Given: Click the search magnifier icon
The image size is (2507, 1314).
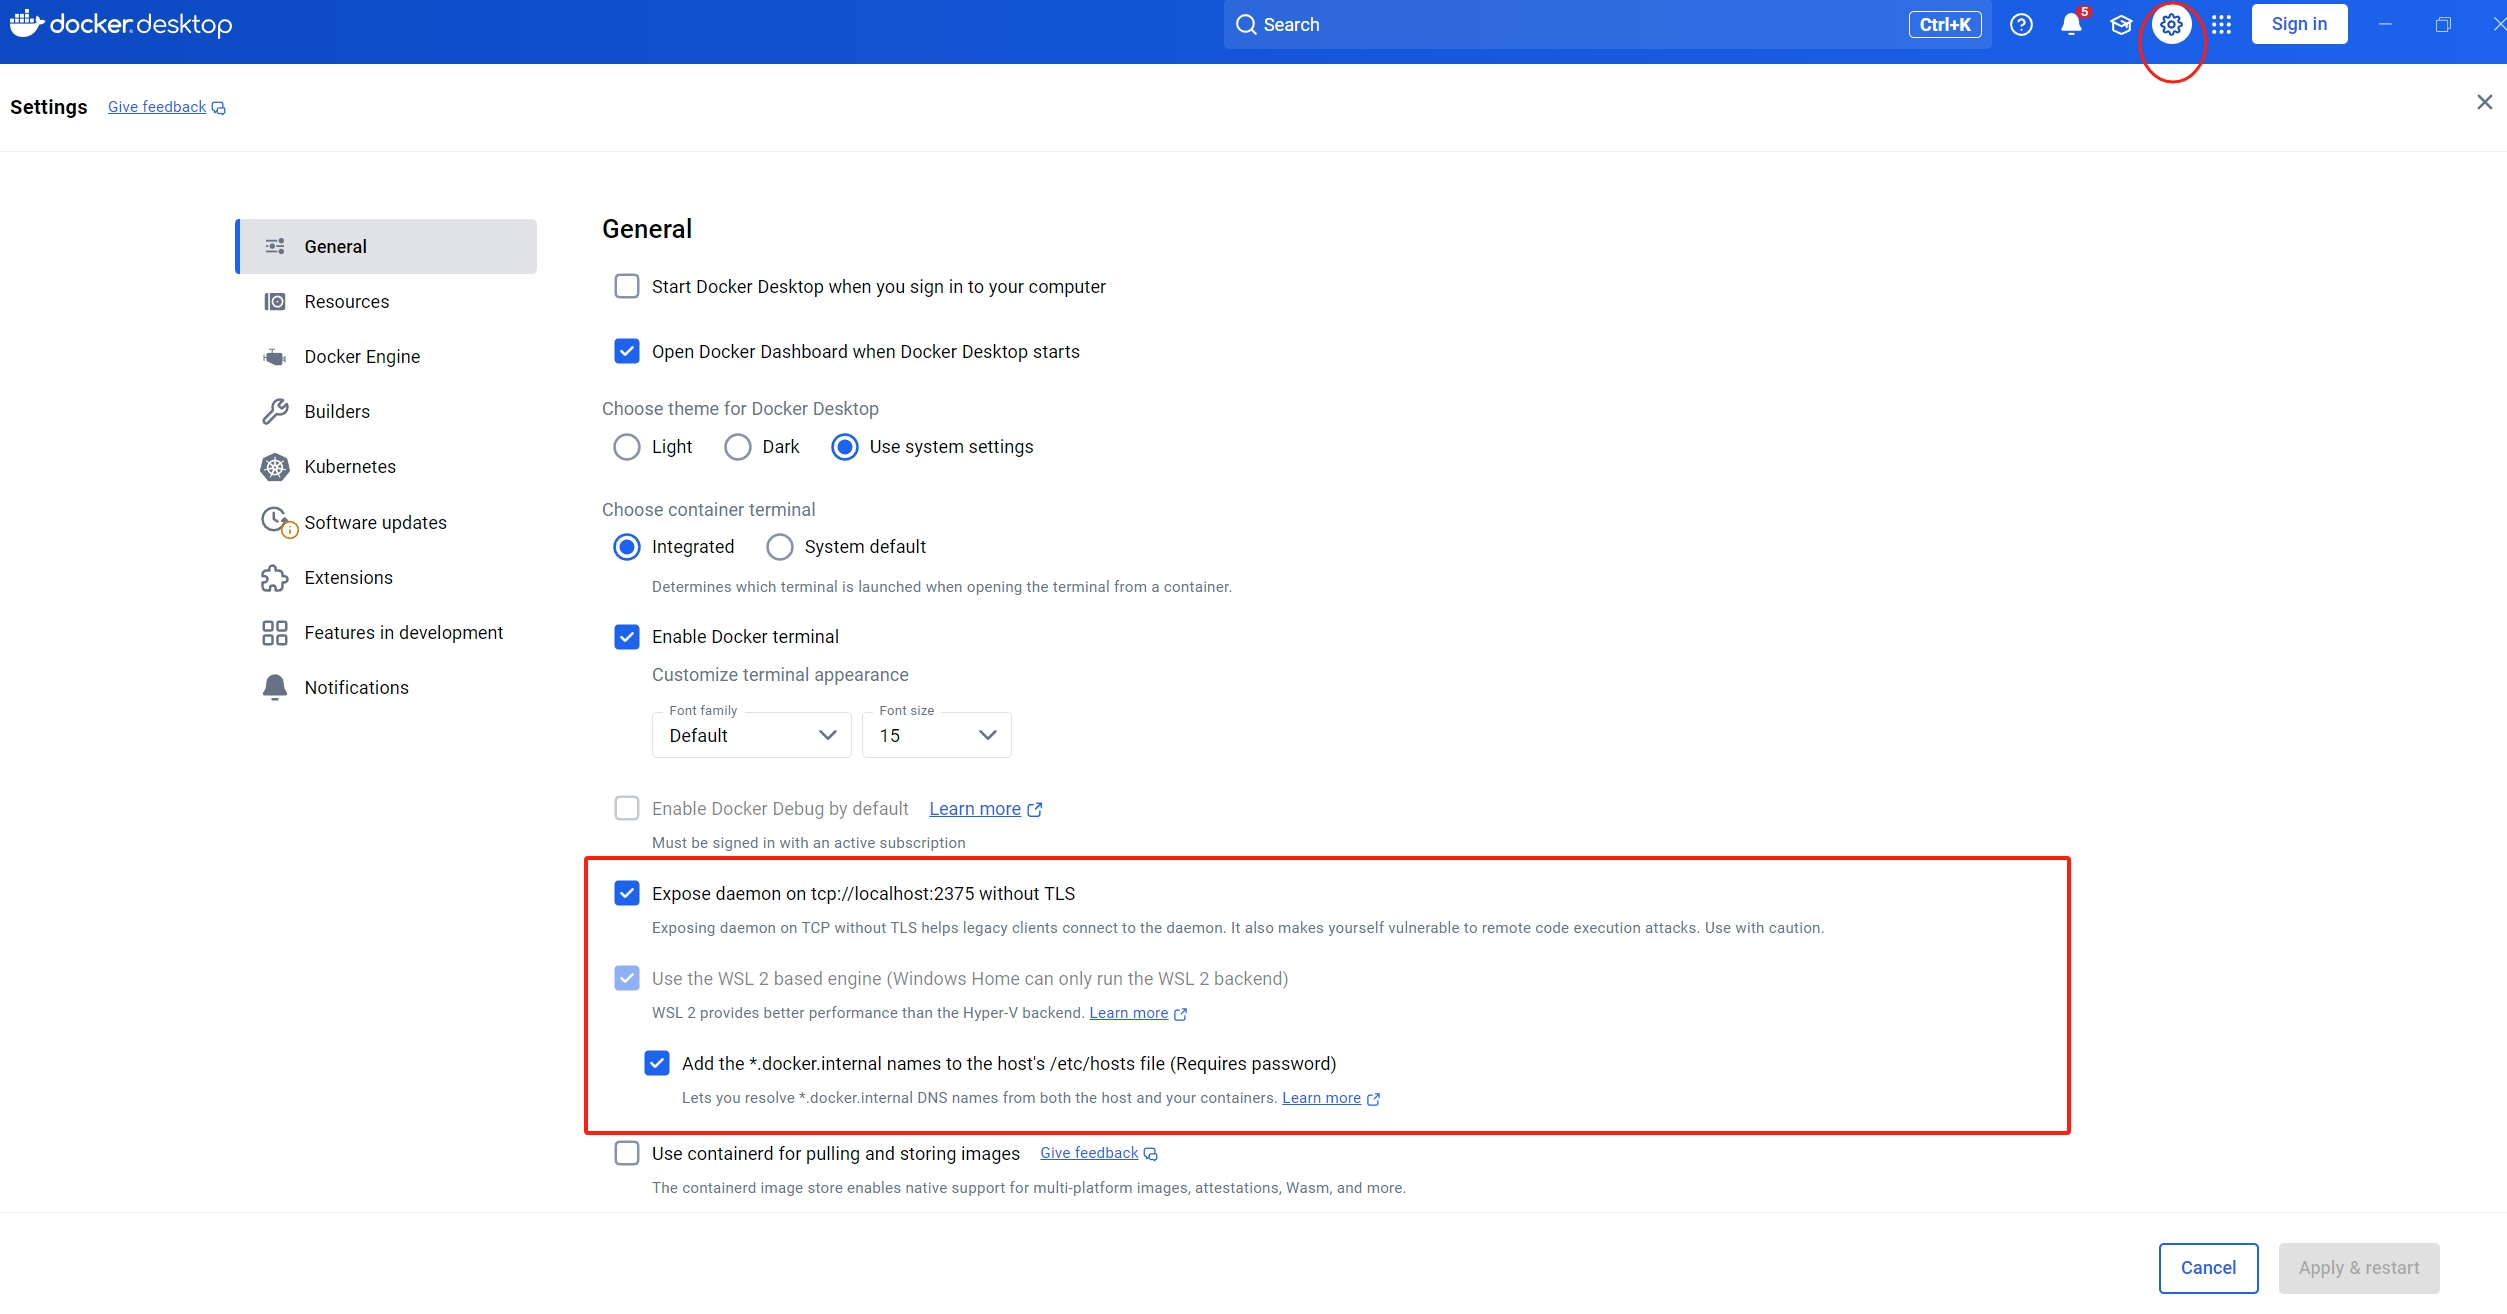Looking at the screenshot, I should [x=1246, y=25].
